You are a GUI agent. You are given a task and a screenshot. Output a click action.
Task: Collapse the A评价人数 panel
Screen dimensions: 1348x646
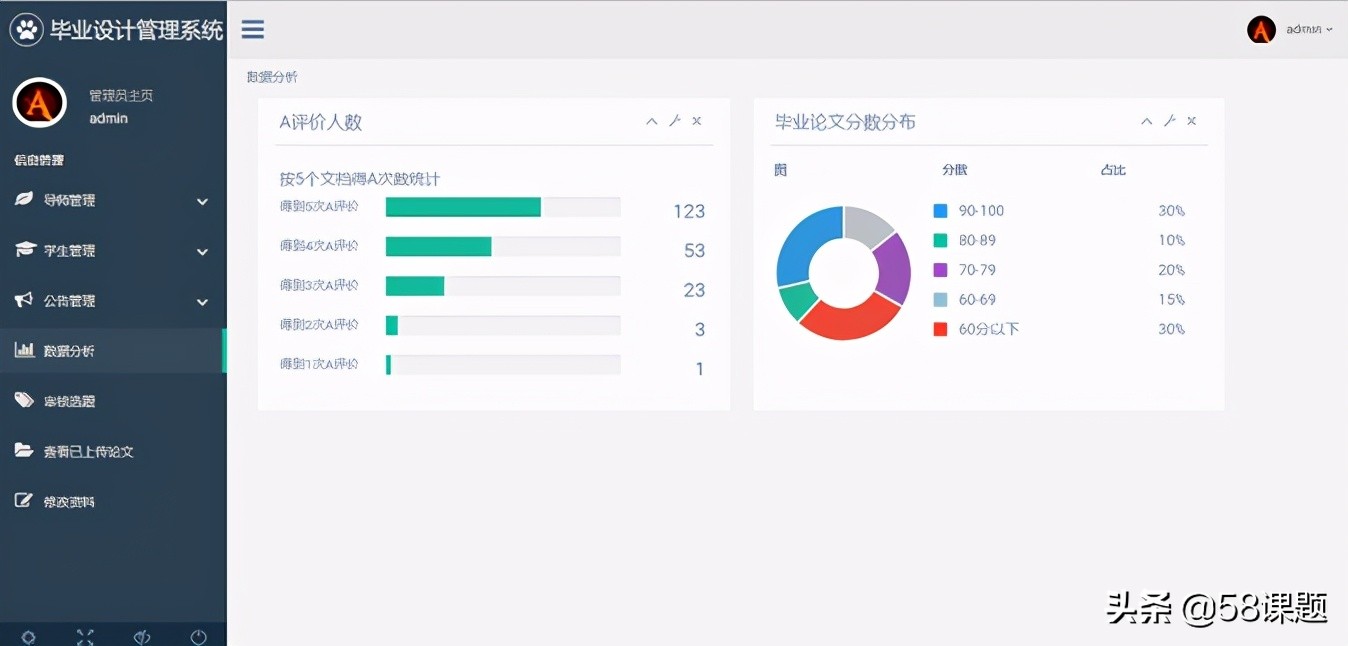tap(651, 121)
